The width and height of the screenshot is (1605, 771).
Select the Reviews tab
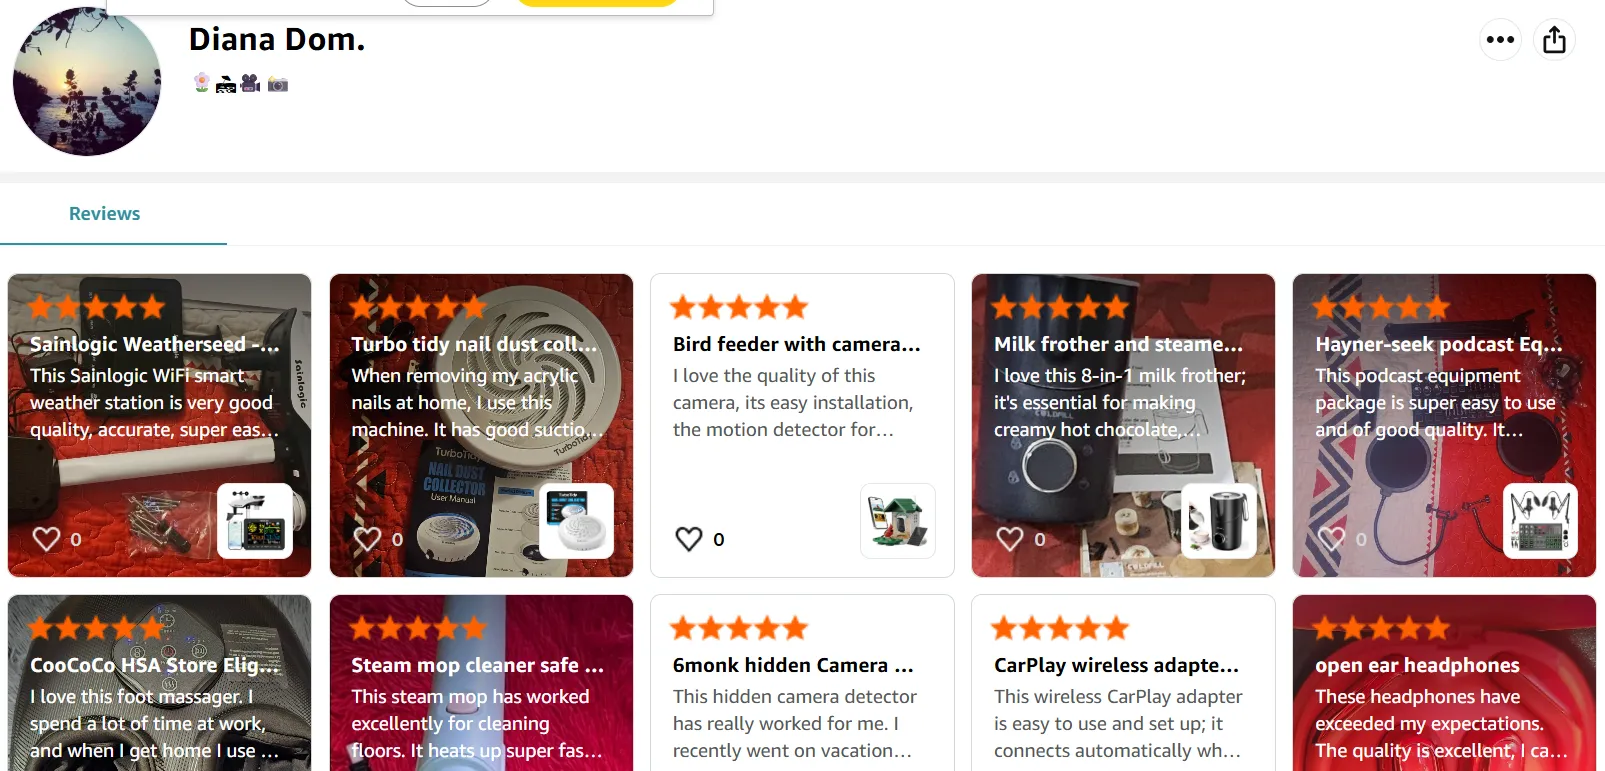[104, 214]
